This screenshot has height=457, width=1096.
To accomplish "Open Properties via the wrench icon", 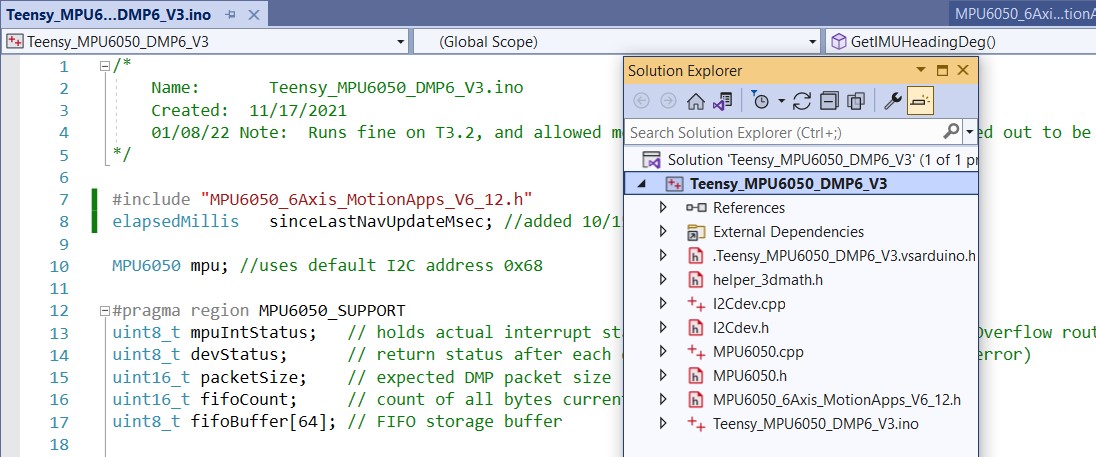I will [x=893, y=101].
